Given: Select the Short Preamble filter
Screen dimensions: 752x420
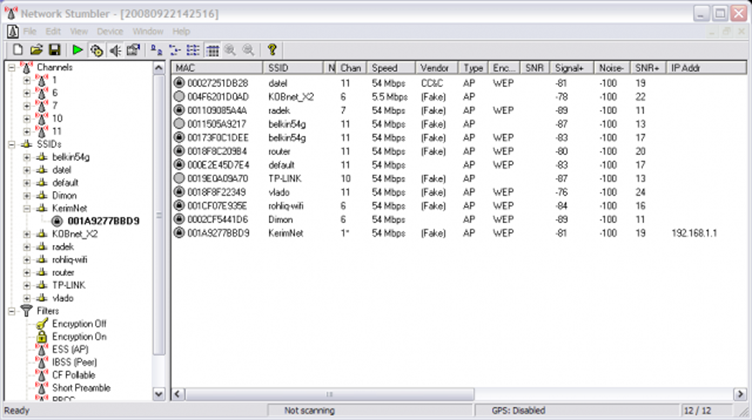Looking at the screenshot, I should click(x=81, y=388).
